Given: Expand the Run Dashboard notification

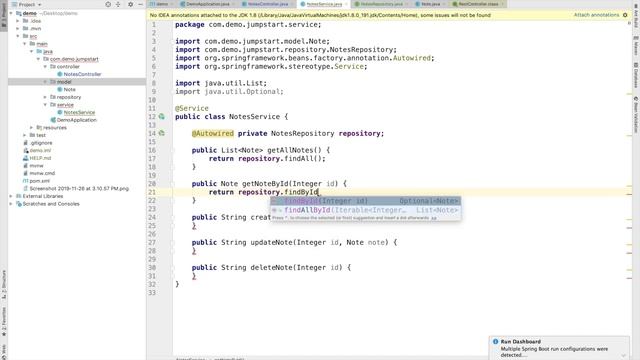Looking at the screenshot, I should click(623, 355).
